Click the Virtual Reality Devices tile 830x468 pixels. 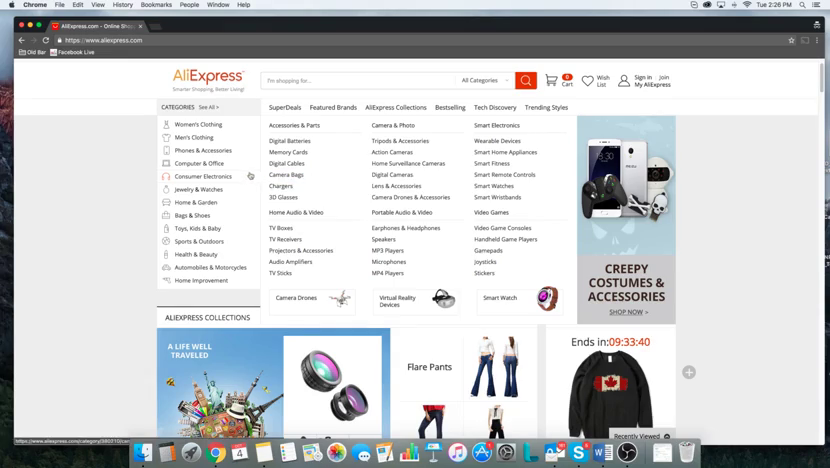(x=416, y=301)
